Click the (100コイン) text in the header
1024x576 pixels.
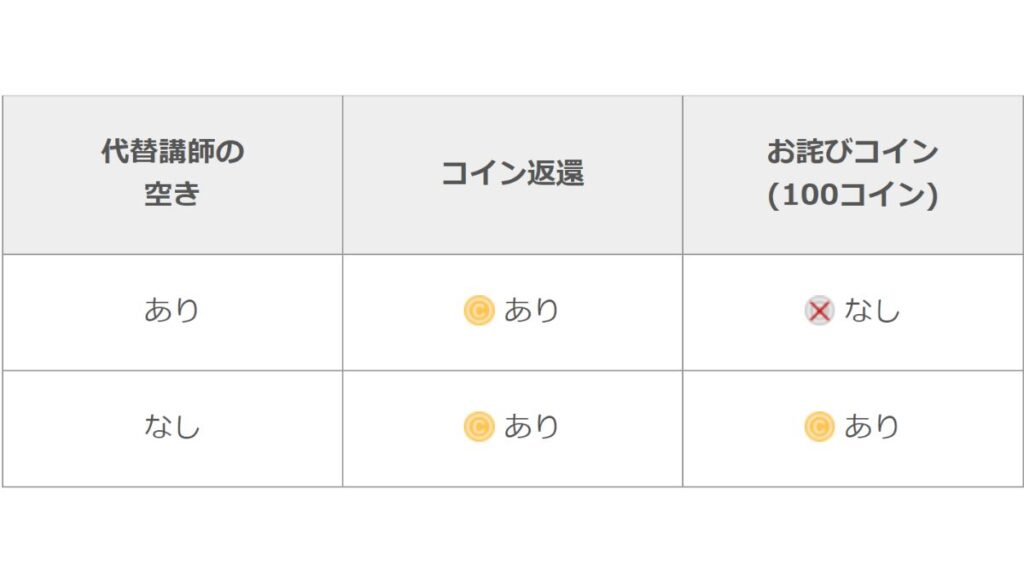(x=853, y=195)
